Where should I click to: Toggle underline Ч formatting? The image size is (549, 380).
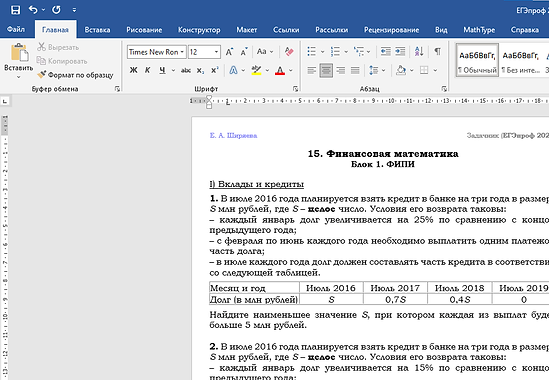tap(162, 70)
